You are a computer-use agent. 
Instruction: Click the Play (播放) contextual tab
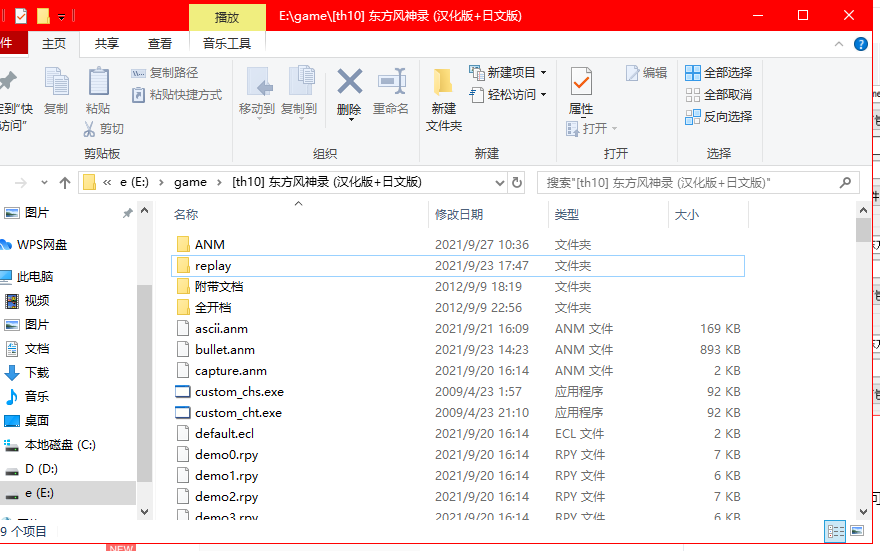(227, 17)
